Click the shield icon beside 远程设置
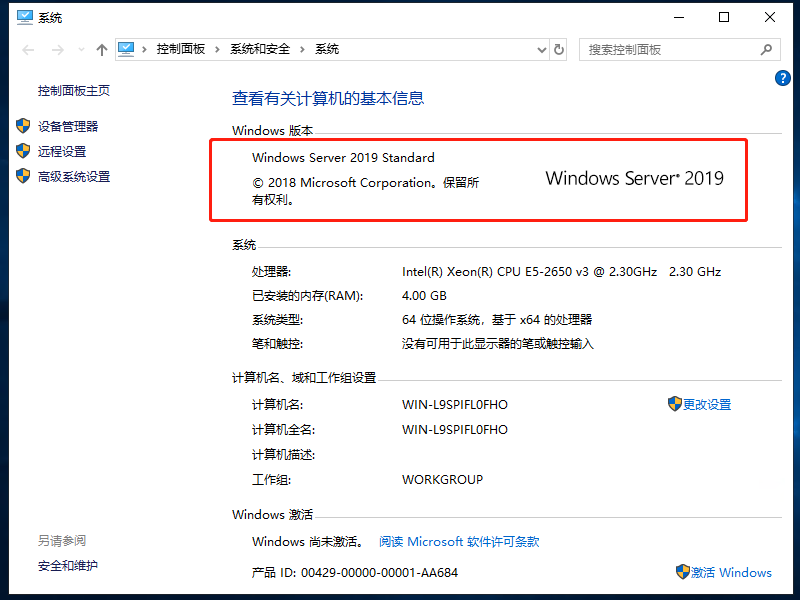 [24, 151]
